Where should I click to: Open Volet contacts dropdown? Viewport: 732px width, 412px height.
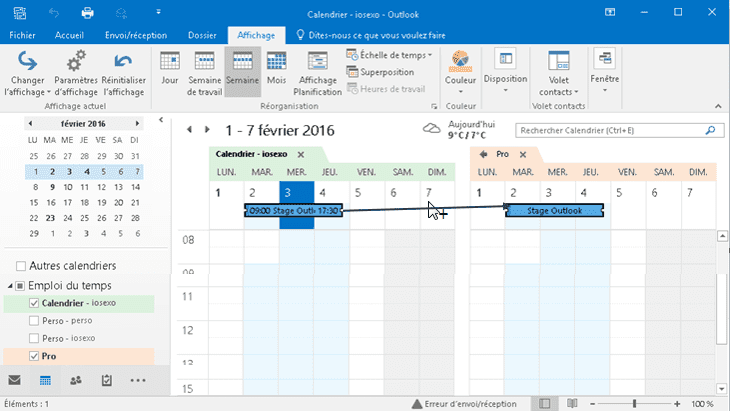coord(558,72)
